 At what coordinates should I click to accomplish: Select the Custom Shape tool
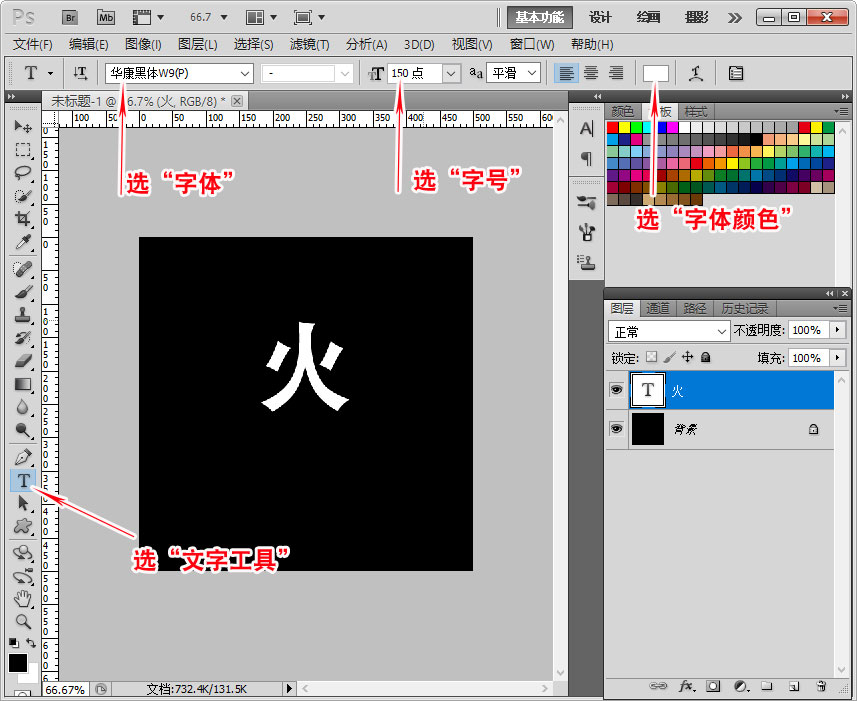tap(22, 526)
